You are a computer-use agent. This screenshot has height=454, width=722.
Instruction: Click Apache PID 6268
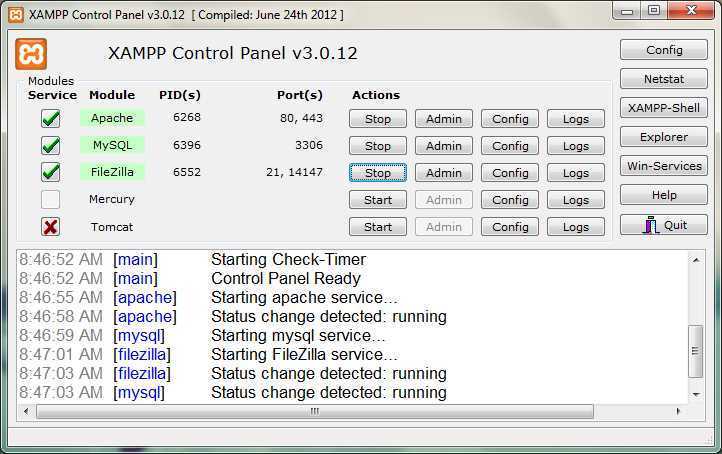[186, 117]
